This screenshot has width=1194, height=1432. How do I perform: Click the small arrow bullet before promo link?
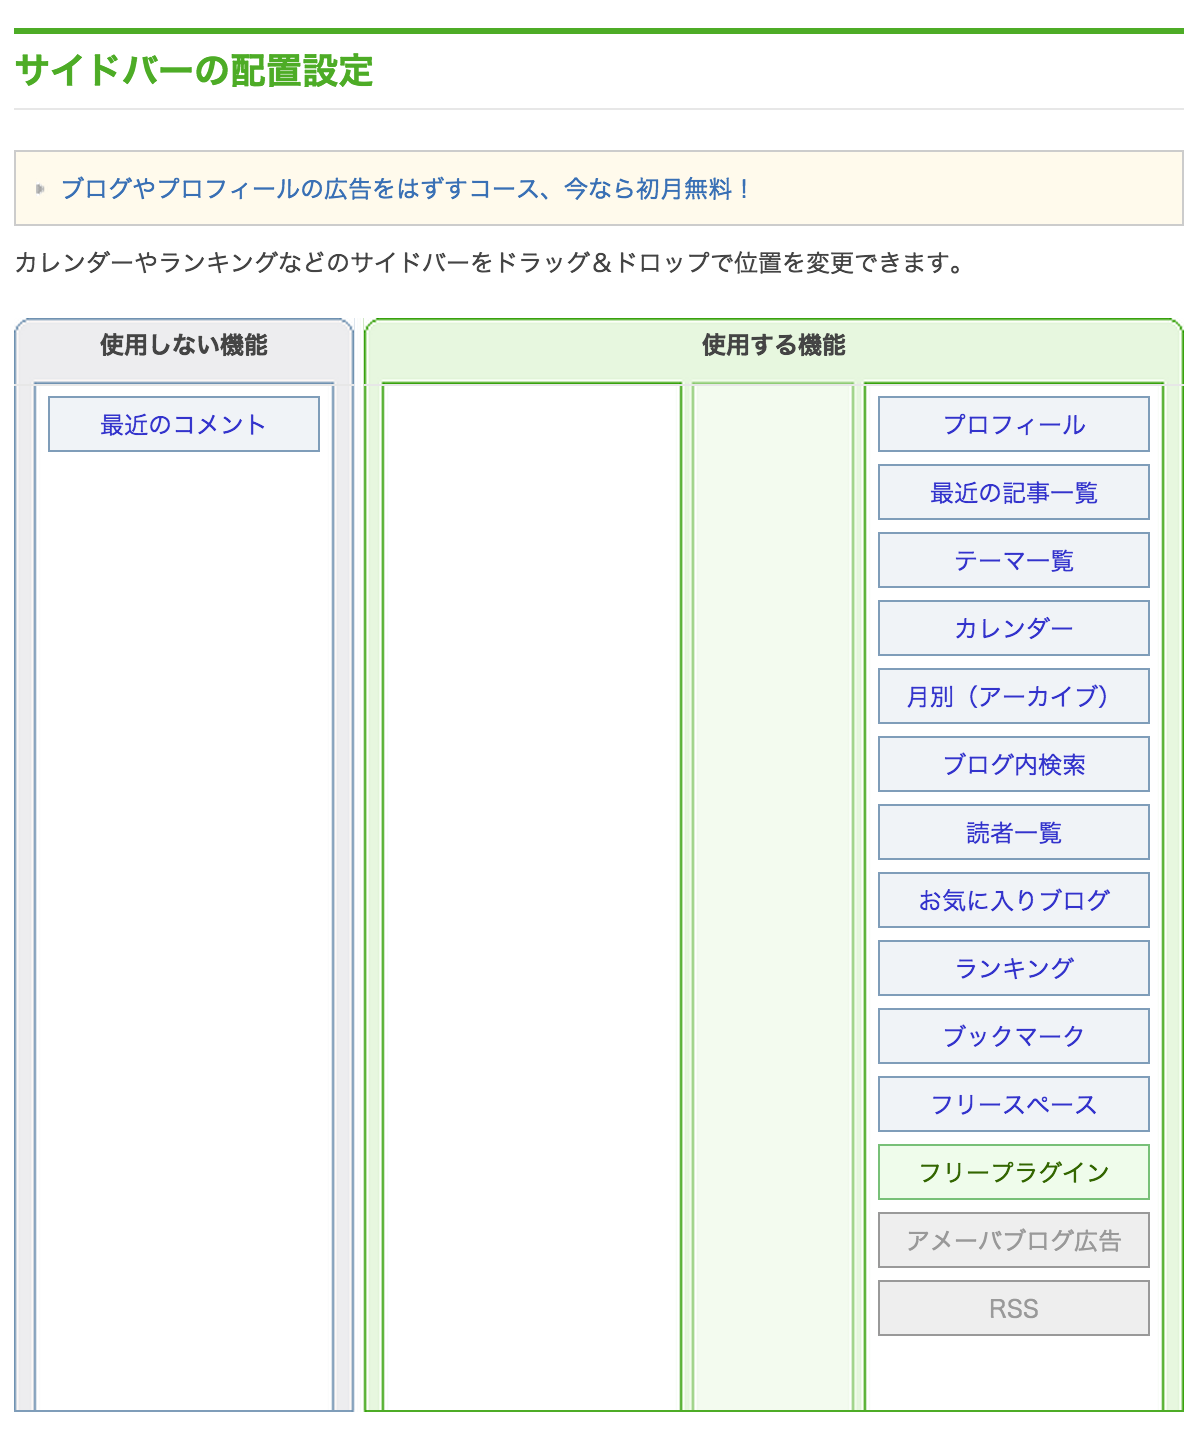tap(40, 189)
